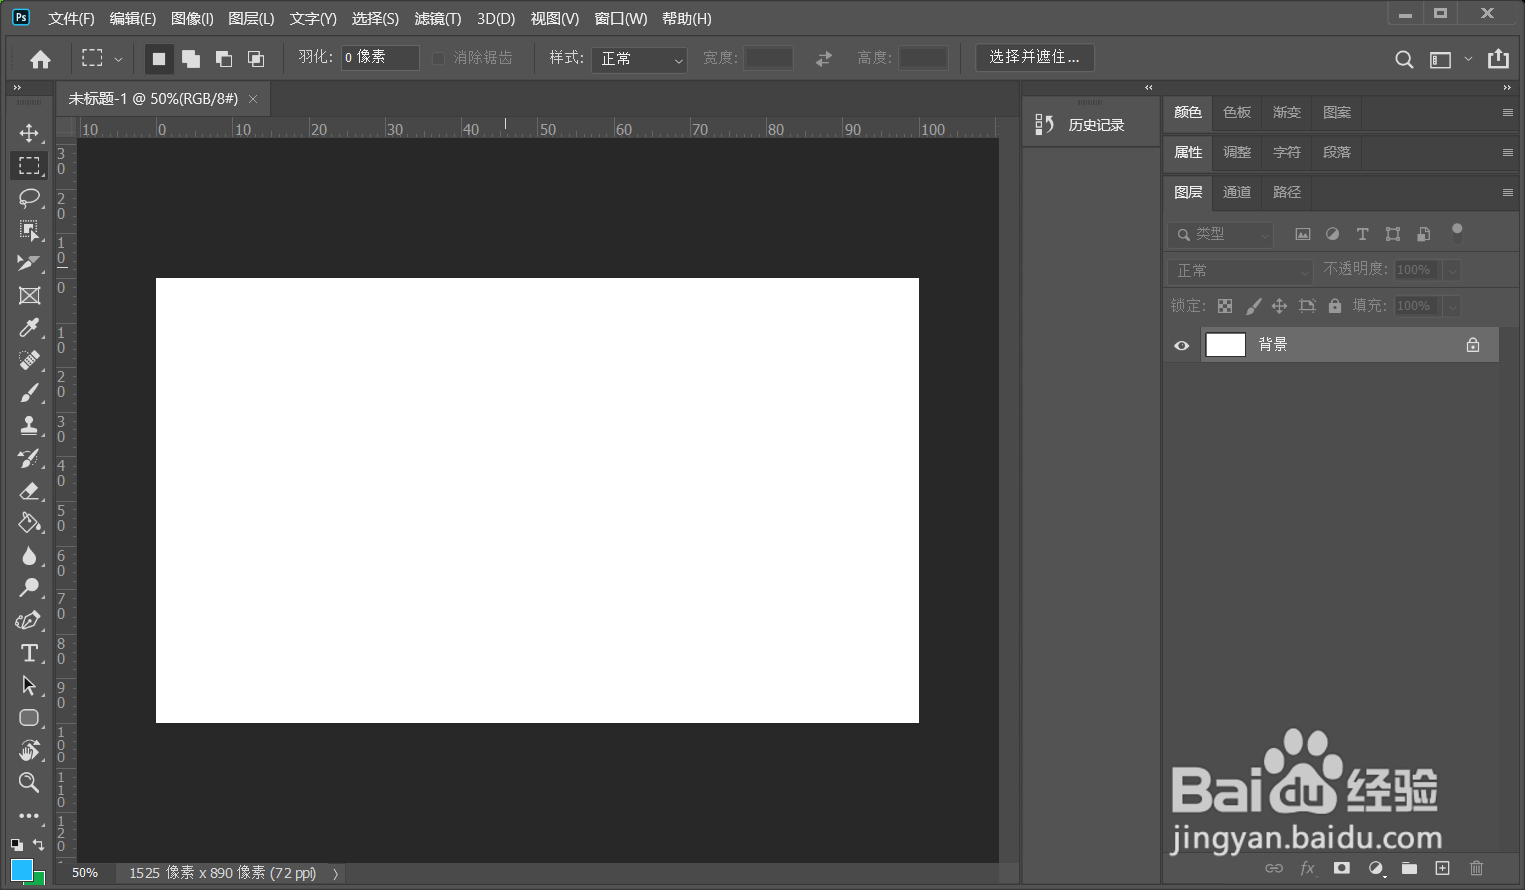The width and height of the screenshot is (1525, 890).
Task: Select the Move tool
Action: click(29, 133)
